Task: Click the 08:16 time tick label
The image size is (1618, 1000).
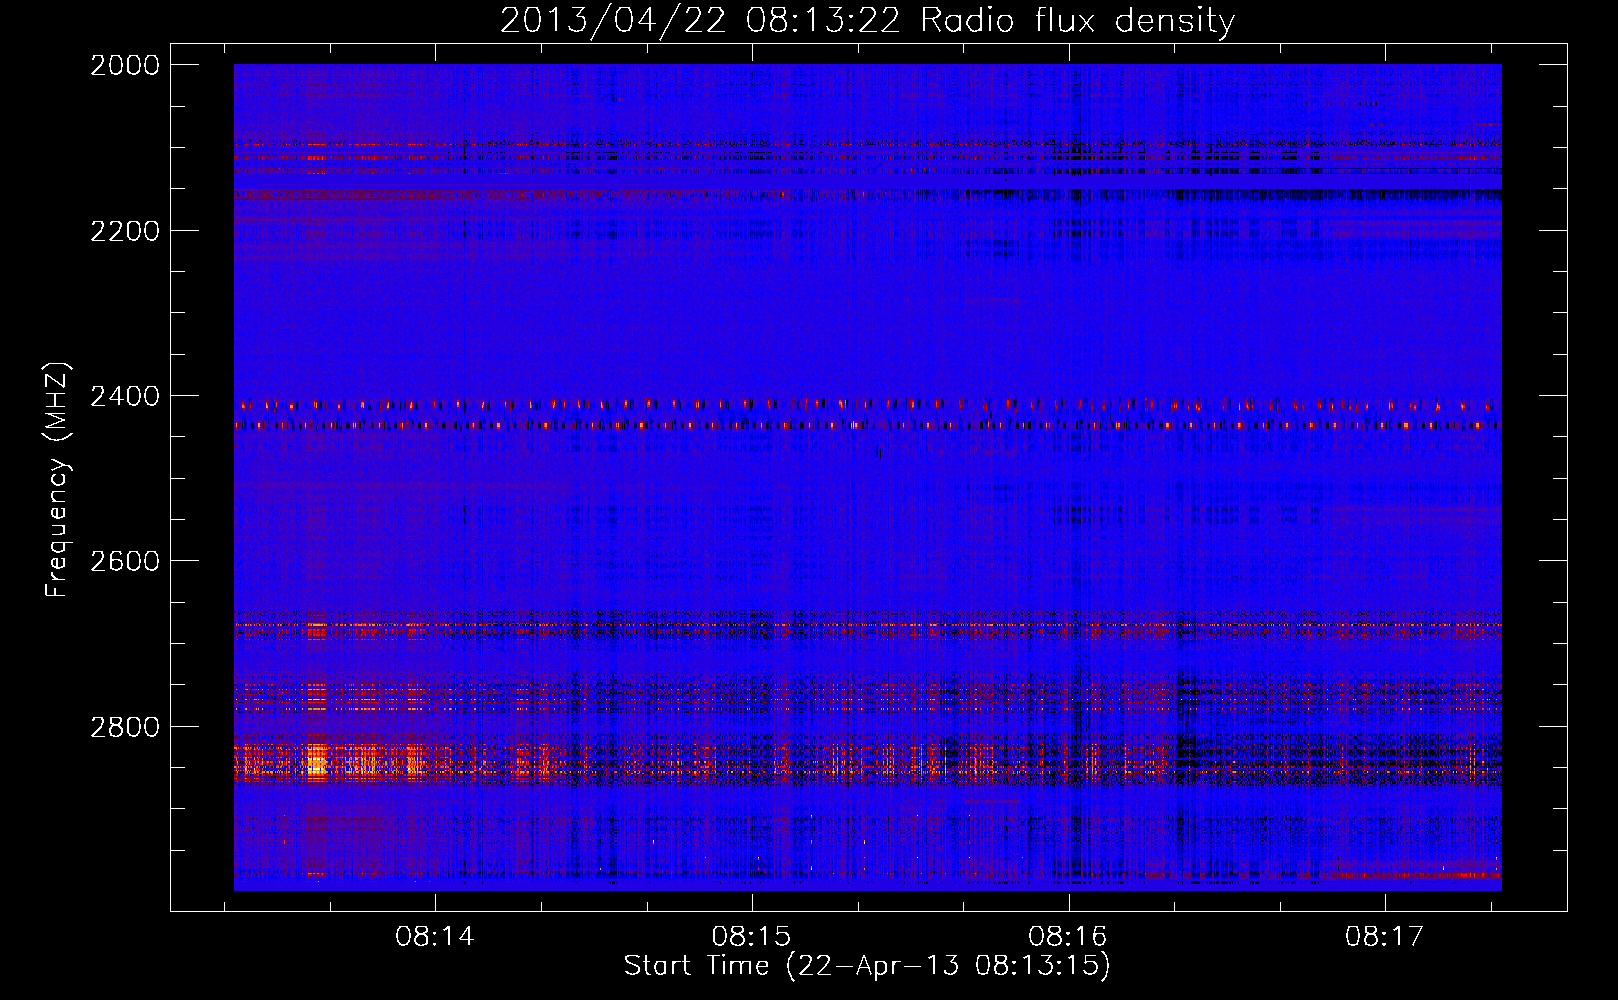Action: pyautogui.click(x=1068, y=936)
